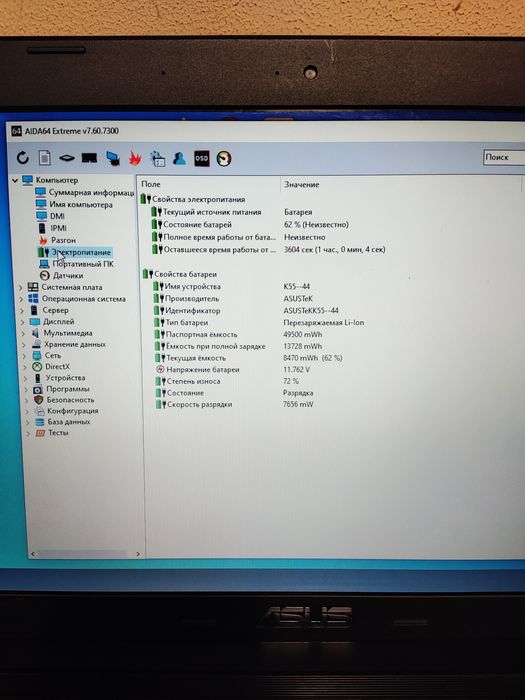Click in the Поиск search field
Screen dimensions: 525x700
pos(504,157)
